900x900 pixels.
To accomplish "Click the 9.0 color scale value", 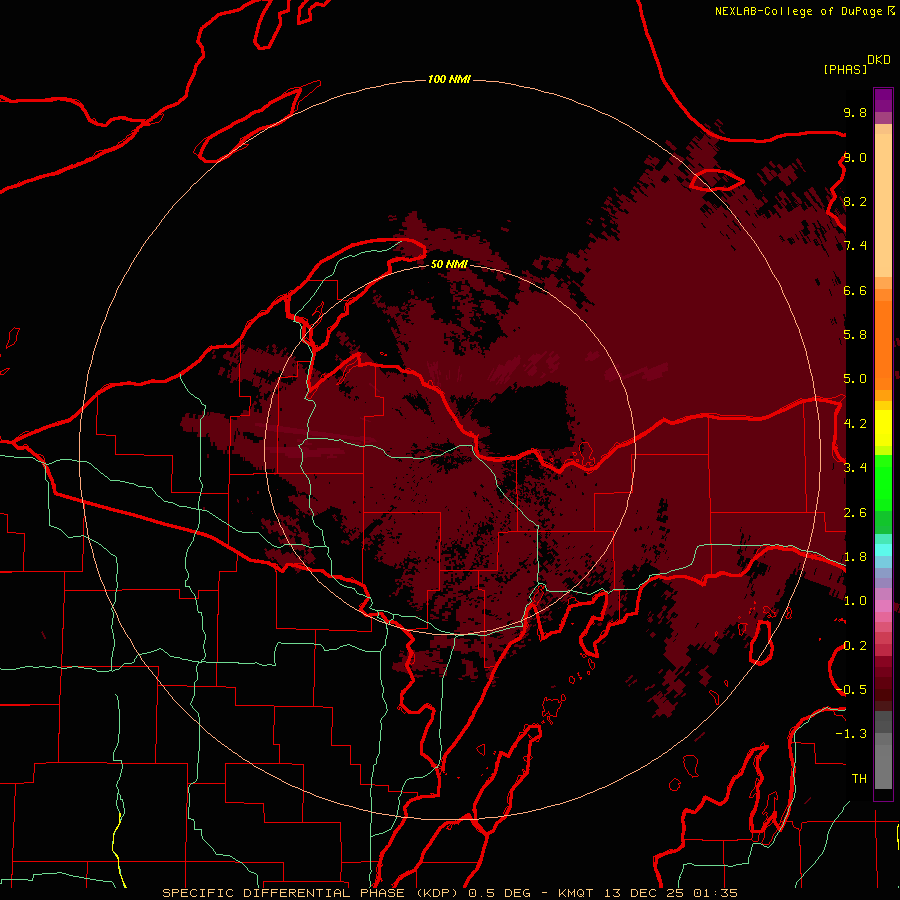I will (x=855, y=157).
